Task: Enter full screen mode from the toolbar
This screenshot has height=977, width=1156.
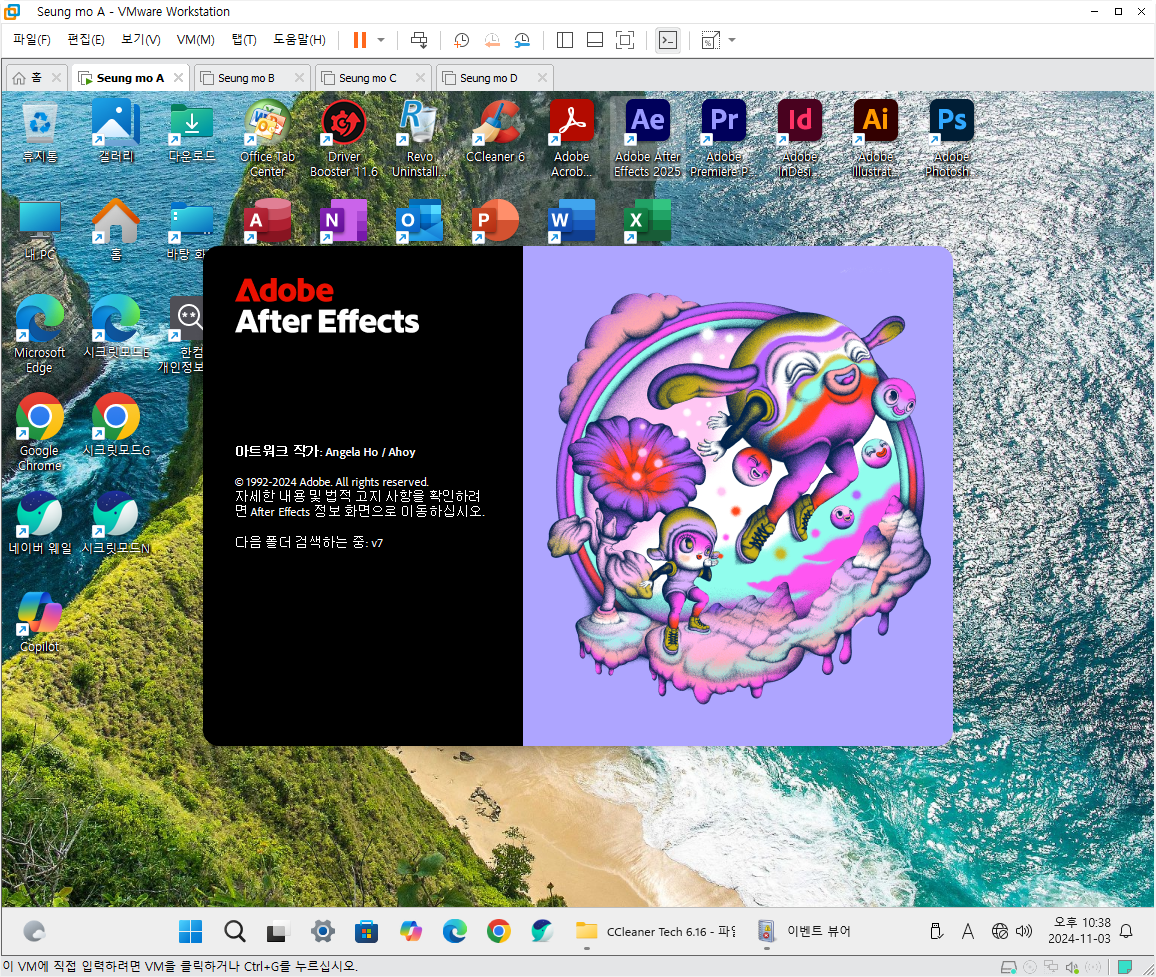Action: (625, 40)
